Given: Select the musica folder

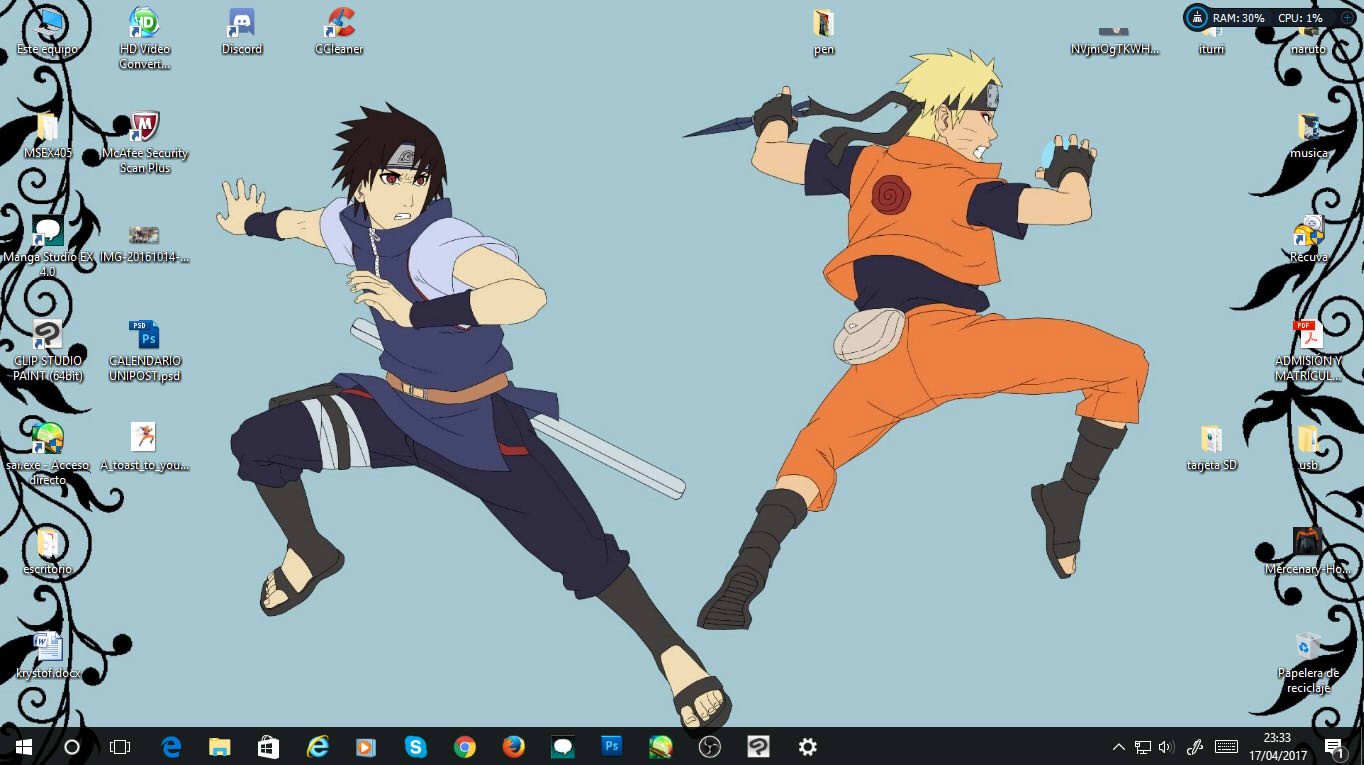Looking at the screenshot, I should click(x=1308, y=135).
